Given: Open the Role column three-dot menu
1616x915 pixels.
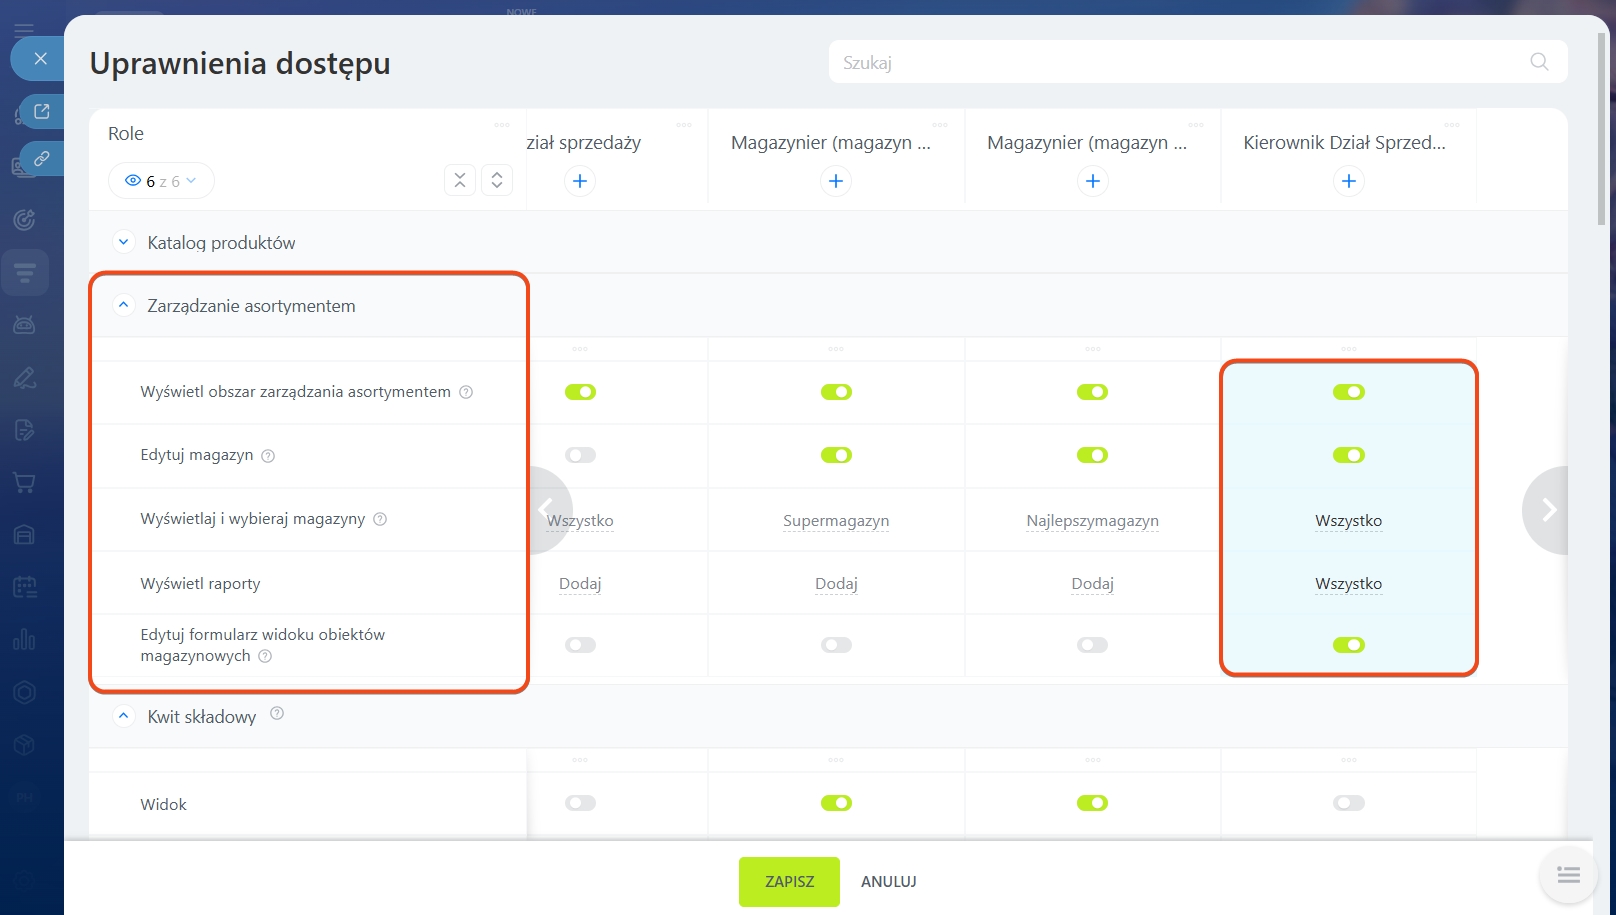Looking at the screenshot, I should [502, 125].
